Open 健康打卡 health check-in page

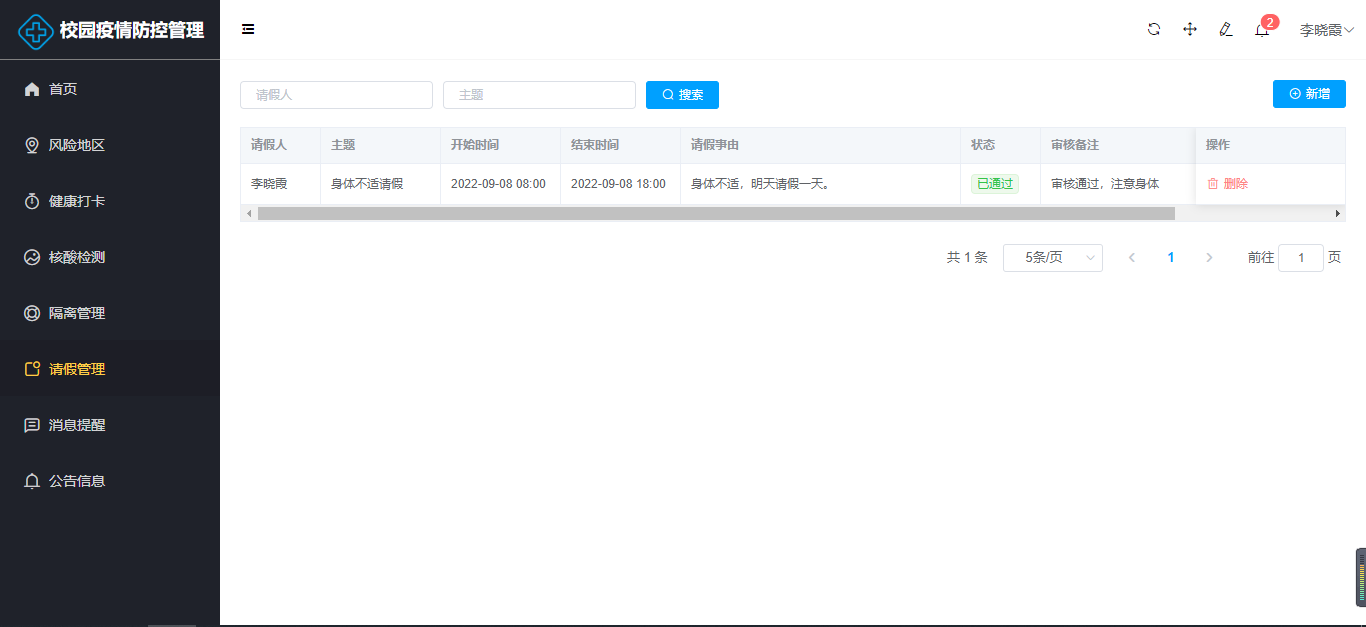(77, 201)
